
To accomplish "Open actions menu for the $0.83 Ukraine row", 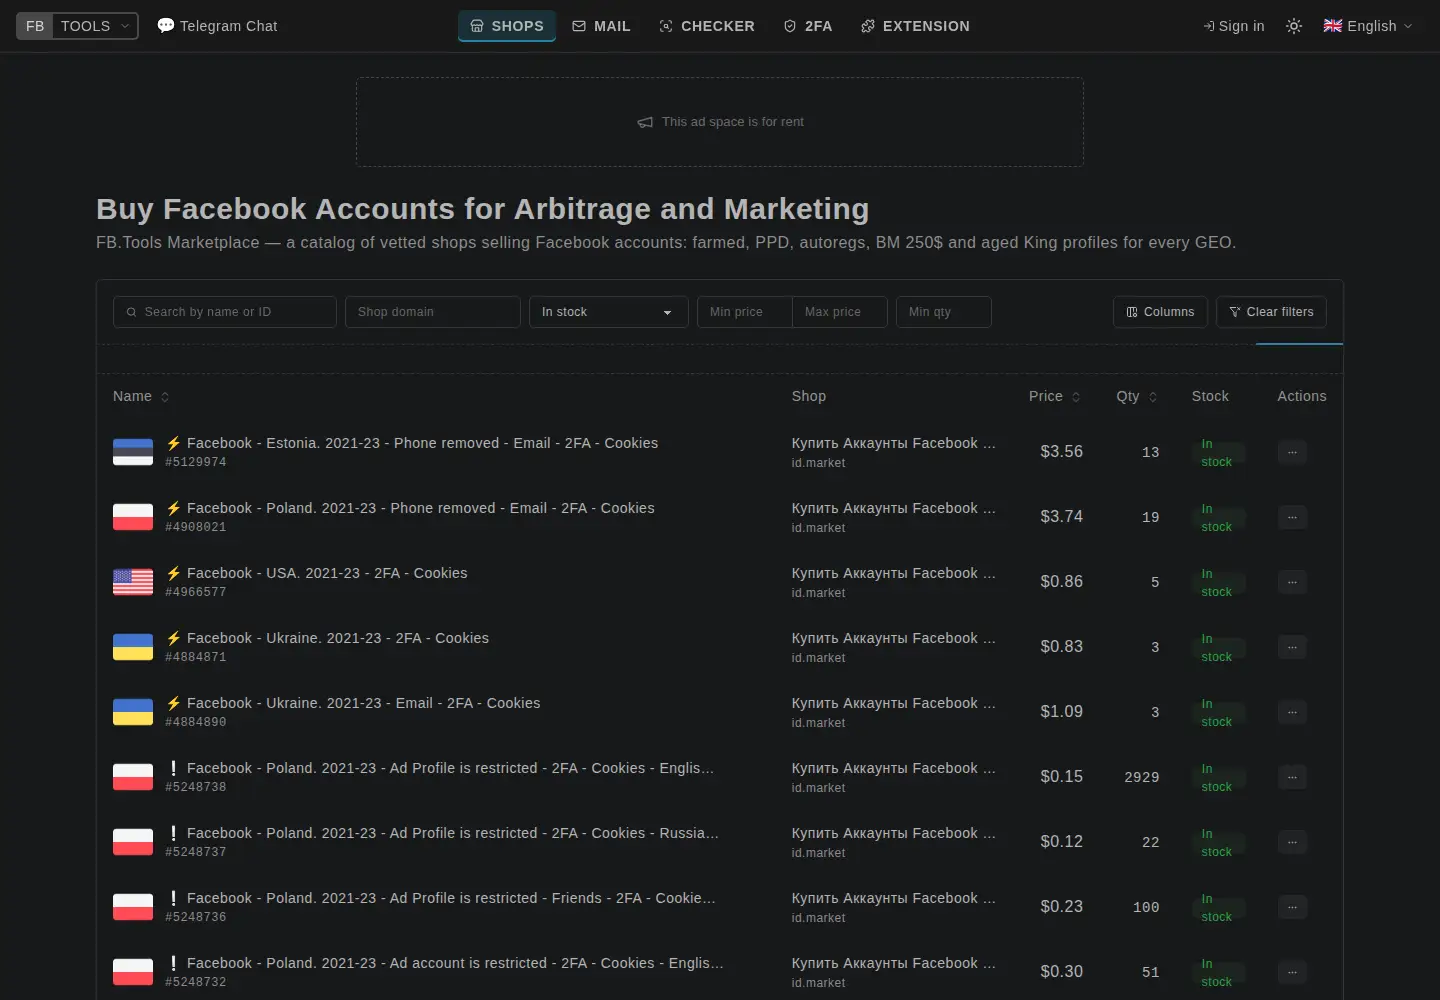I will (x=1292, y=647).
